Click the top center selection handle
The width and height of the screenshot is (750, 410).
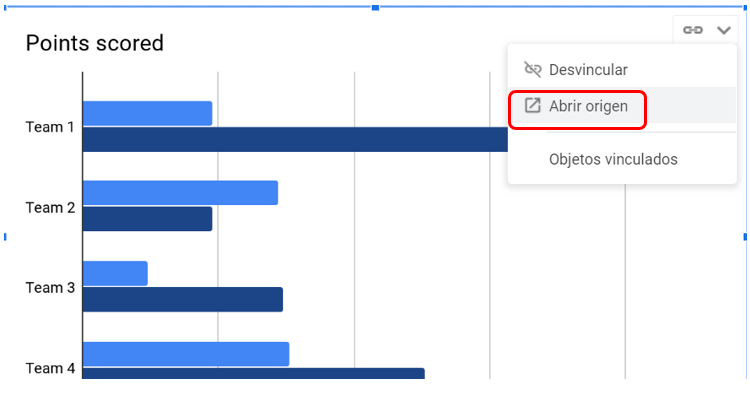coord(375,7)
